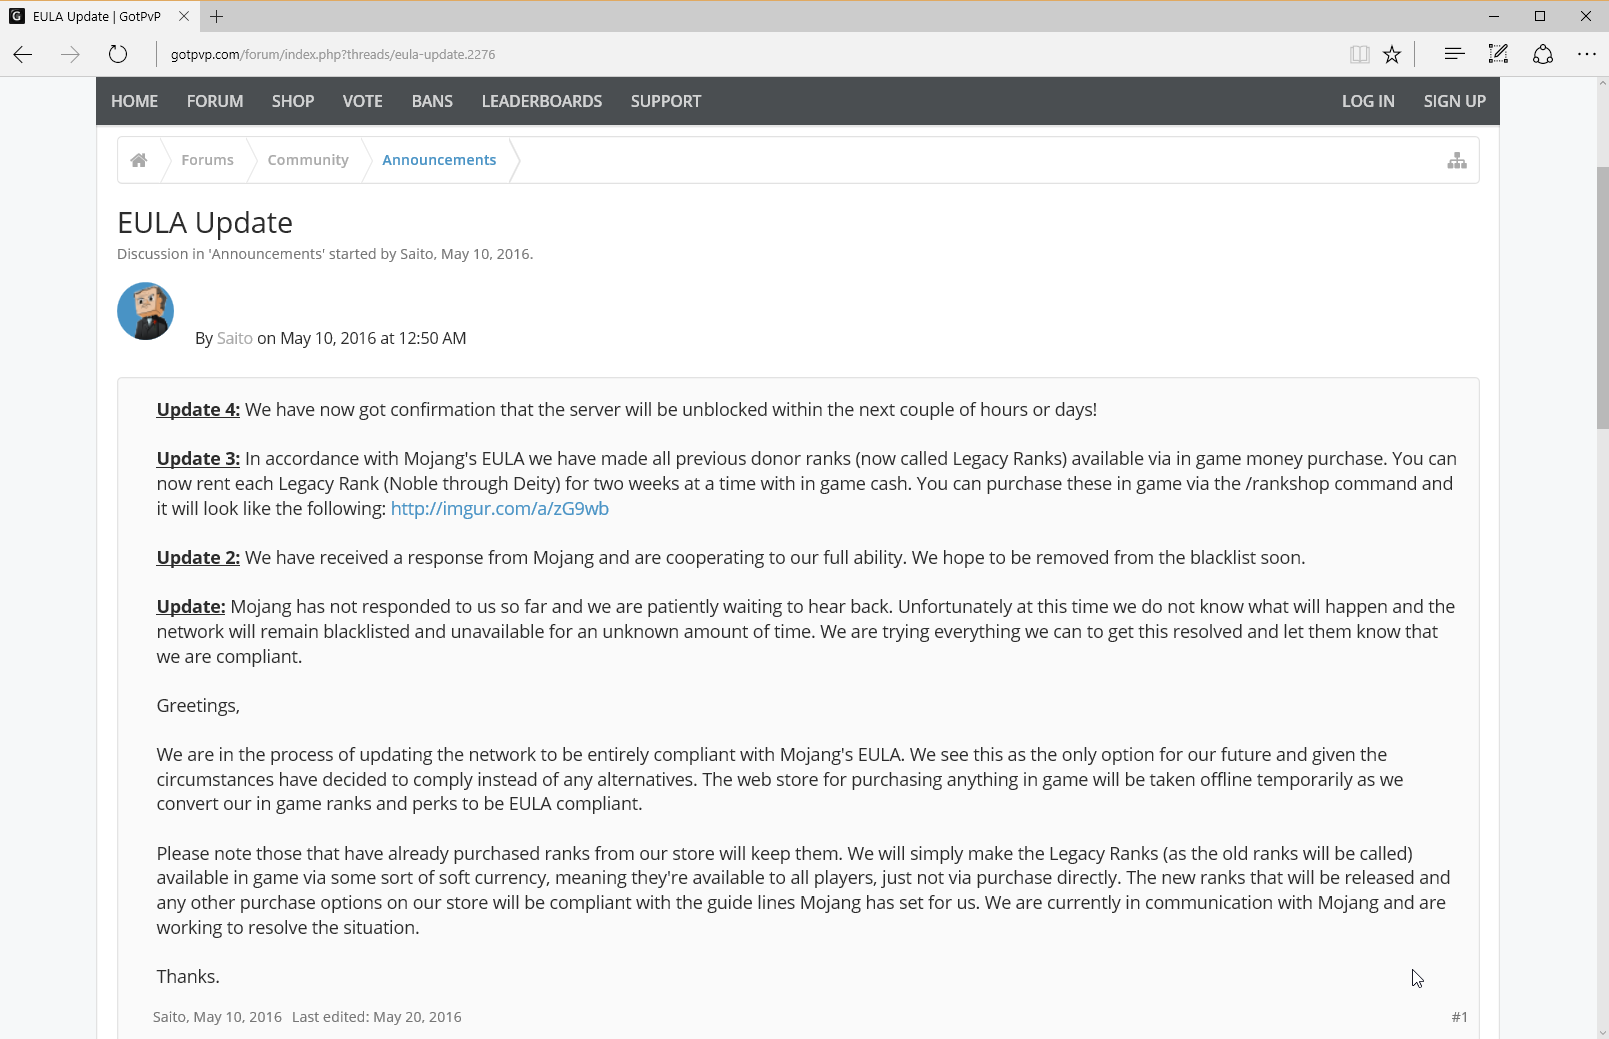Add page to favorites star icon
The image size is (1609, 1039).
tap(1392, 55)
